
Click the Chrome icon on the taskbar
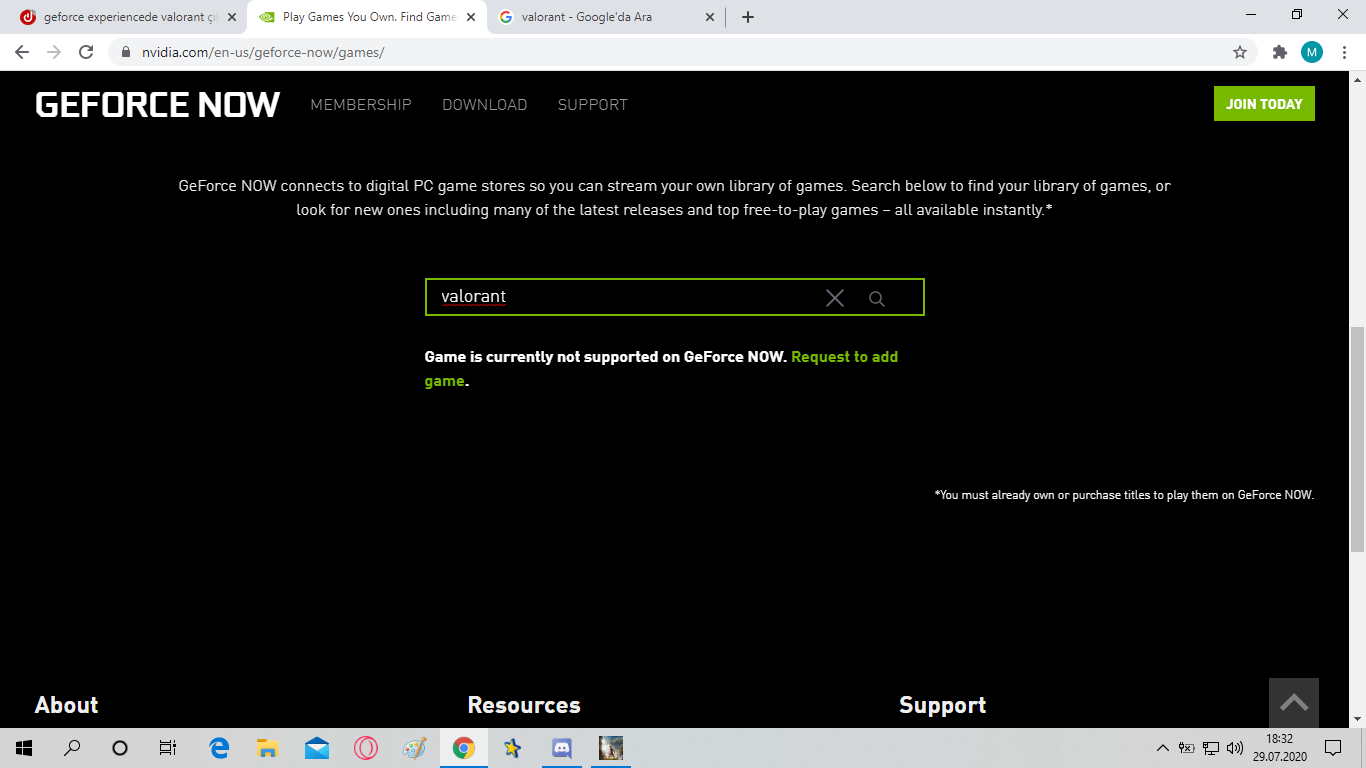tap(463, 748)
